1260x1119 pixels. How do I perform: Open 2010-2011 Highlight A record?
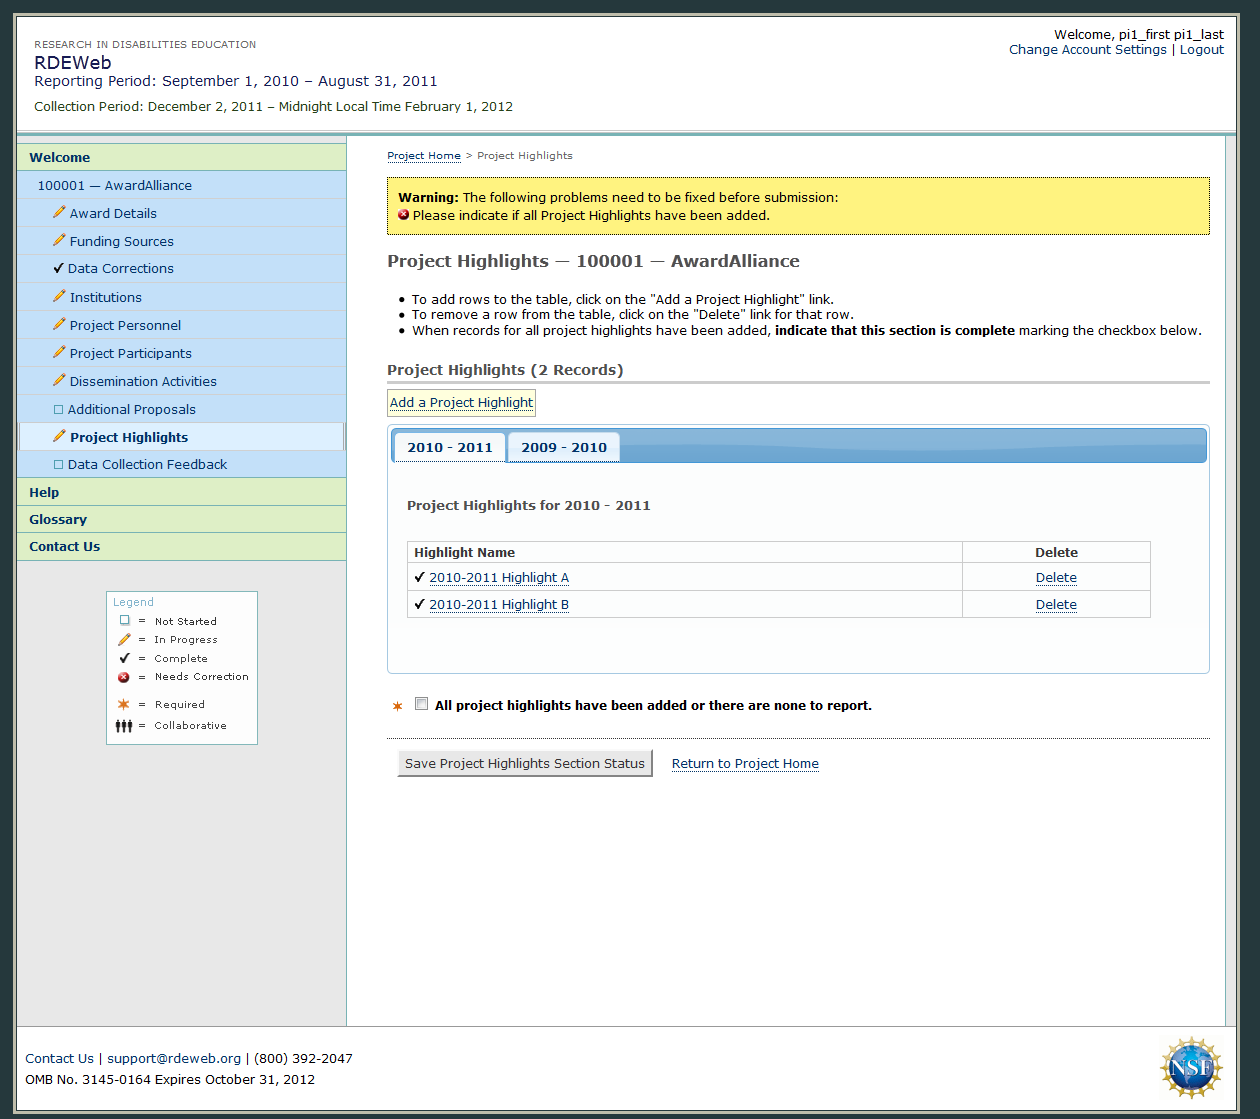tap(498, 578)
